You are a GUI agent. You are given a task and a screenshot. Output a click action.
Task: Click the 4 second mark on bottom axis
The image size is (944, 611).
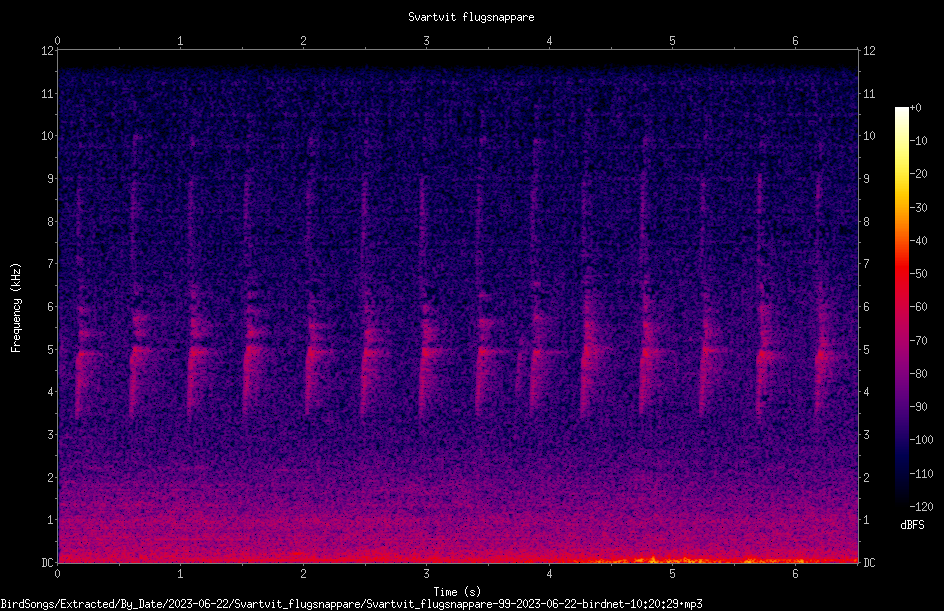tap(549, 574)
